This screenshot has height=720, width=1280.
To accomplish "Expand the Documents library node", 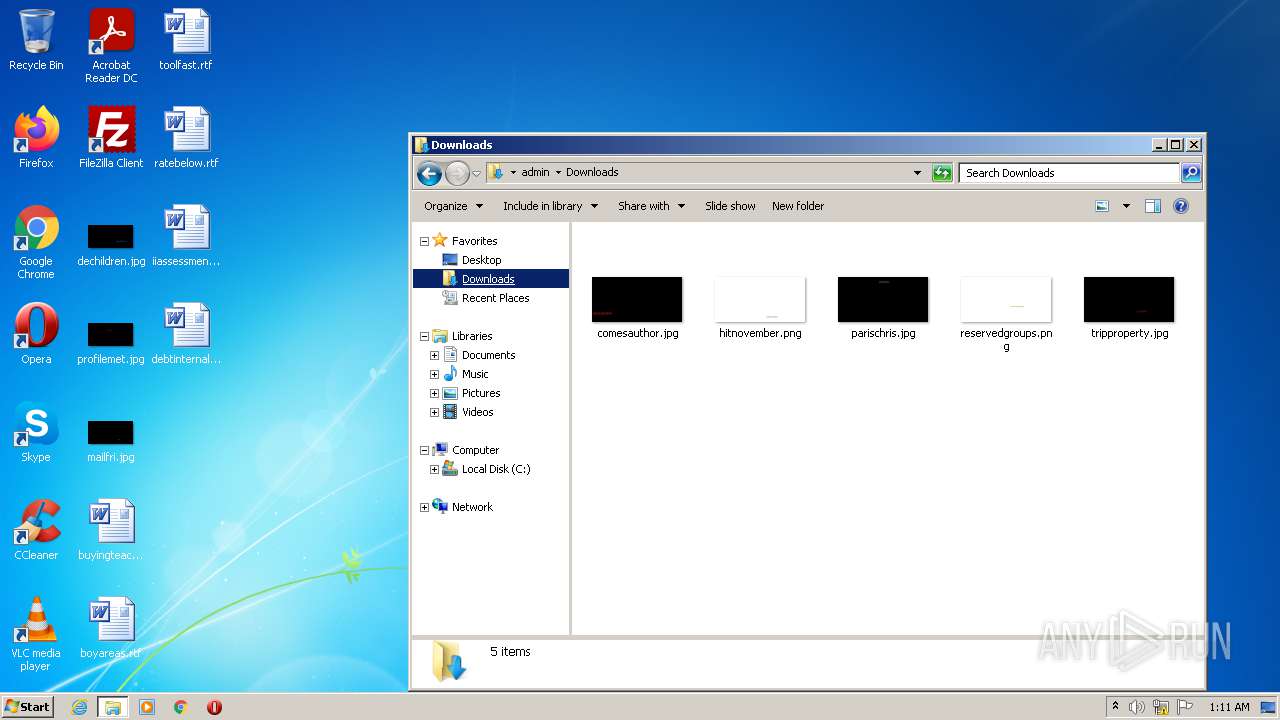I will coord(434,355).
